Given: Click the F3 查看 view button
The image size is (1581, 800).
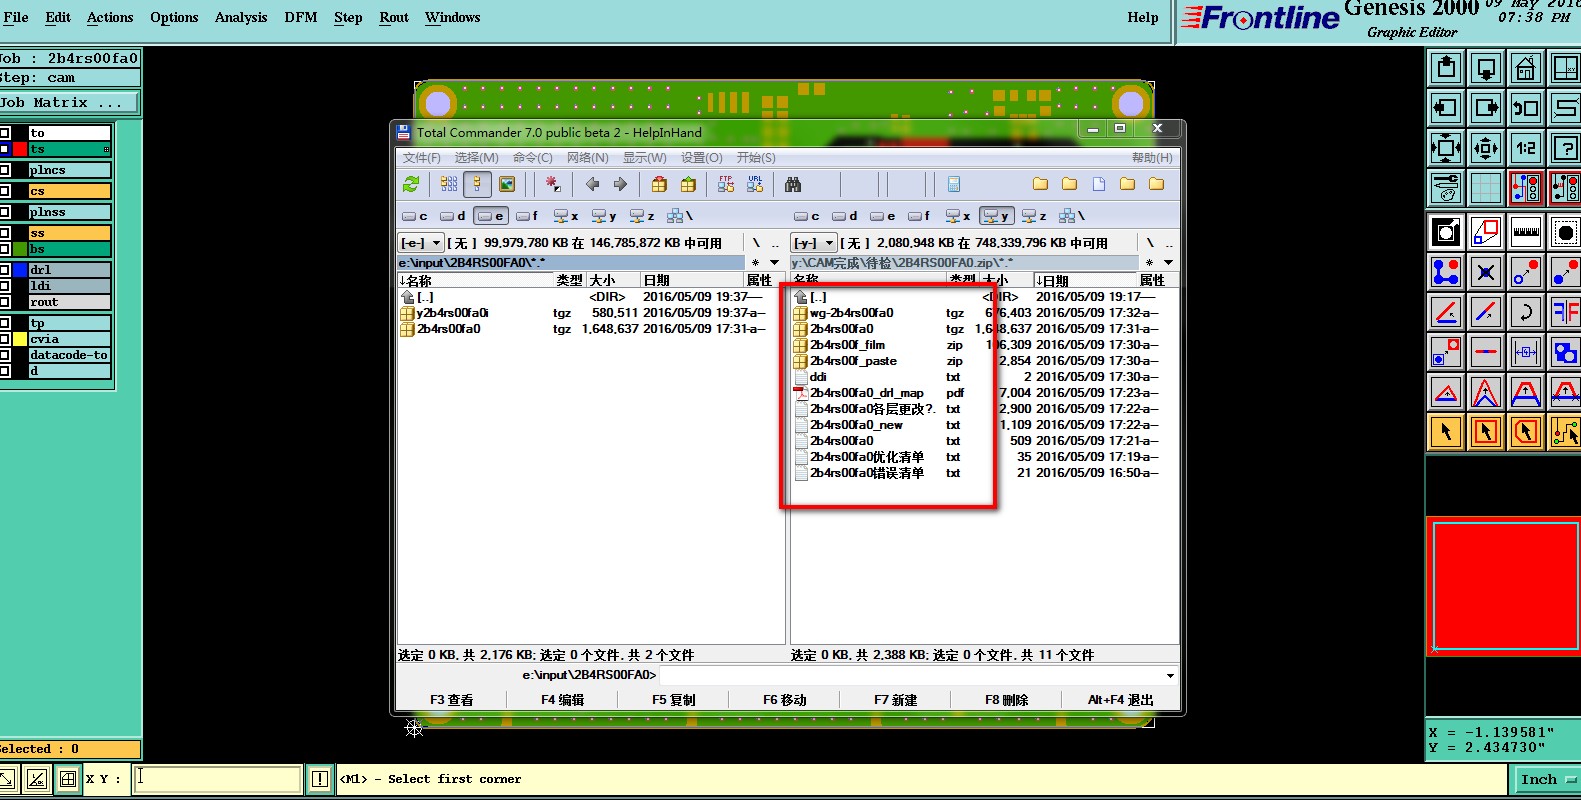Looking at the screenshot, I should 452,700.
